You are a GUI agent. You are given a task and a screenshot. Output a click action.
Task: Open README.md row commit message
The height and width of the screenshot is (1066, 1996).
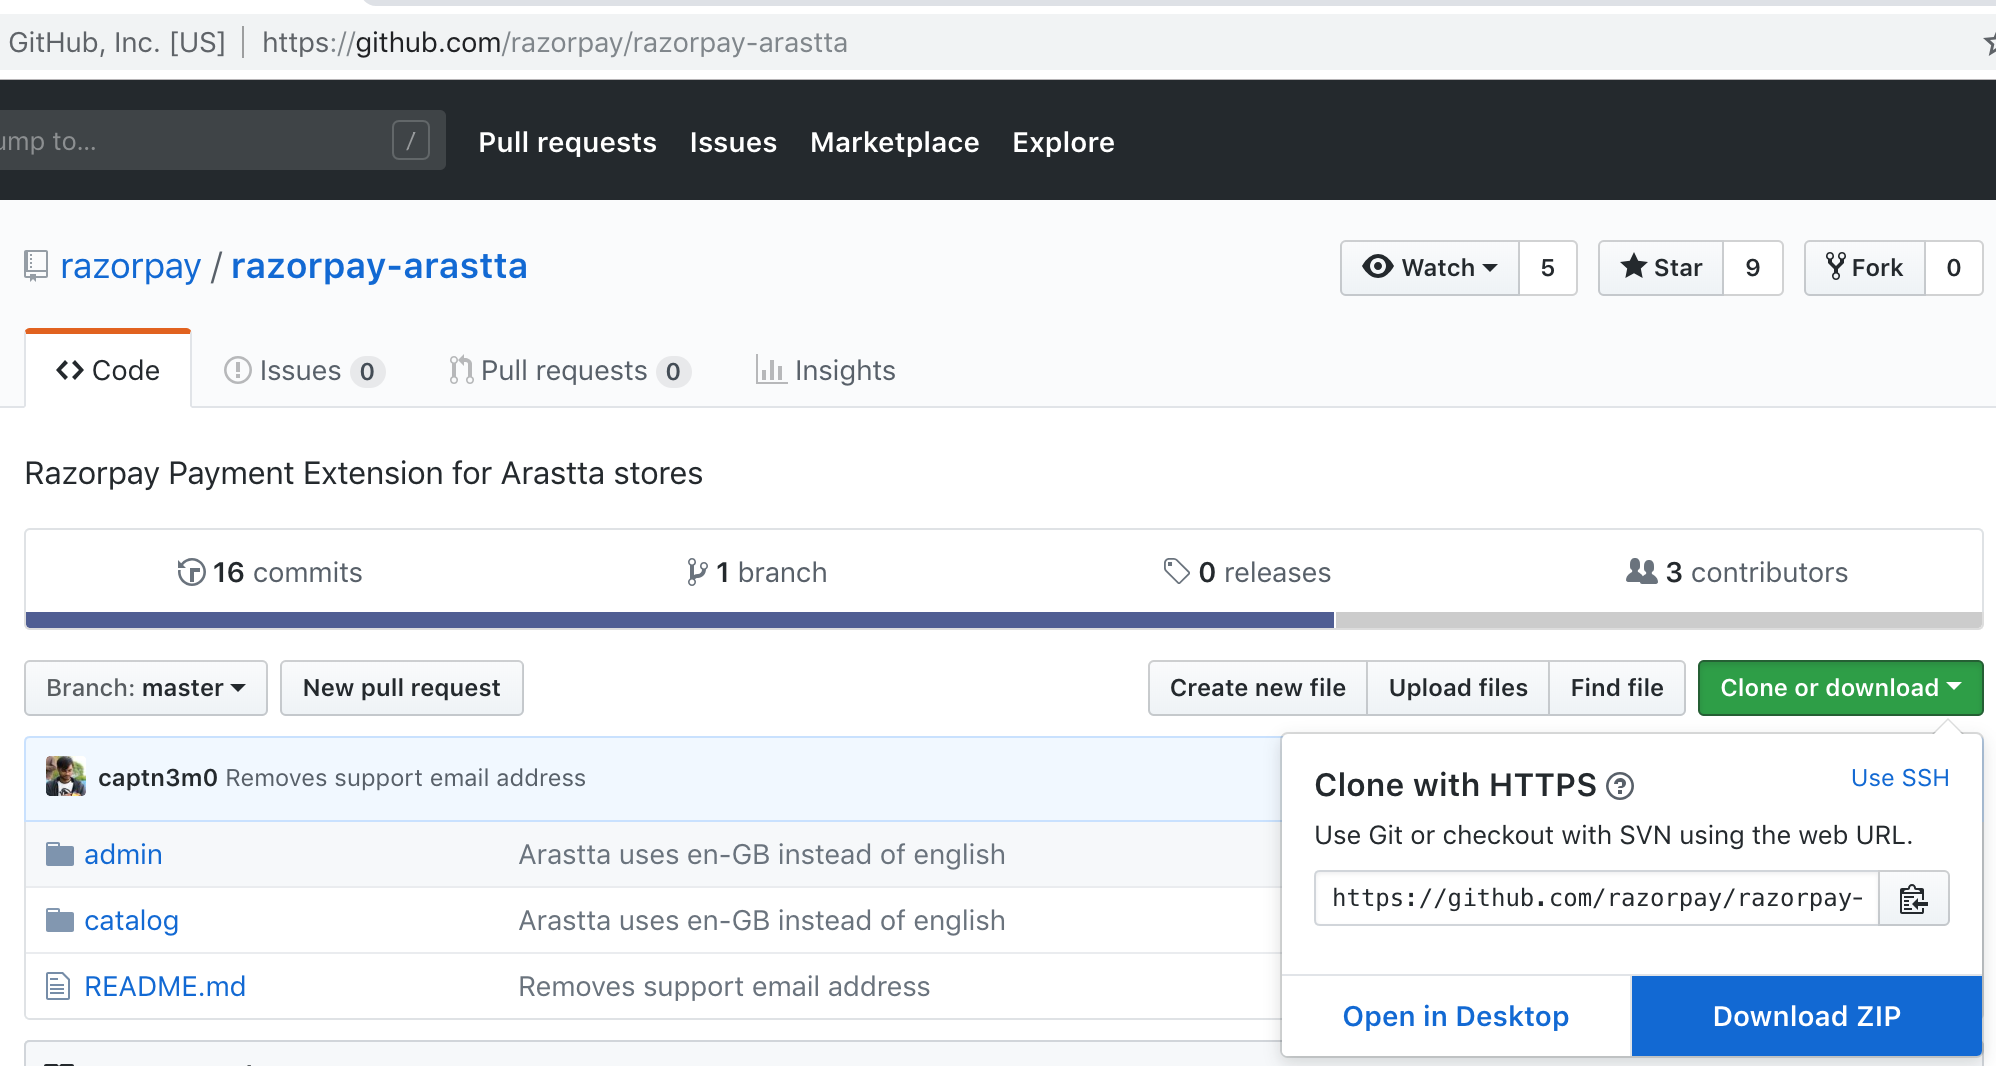click(724, 986)
